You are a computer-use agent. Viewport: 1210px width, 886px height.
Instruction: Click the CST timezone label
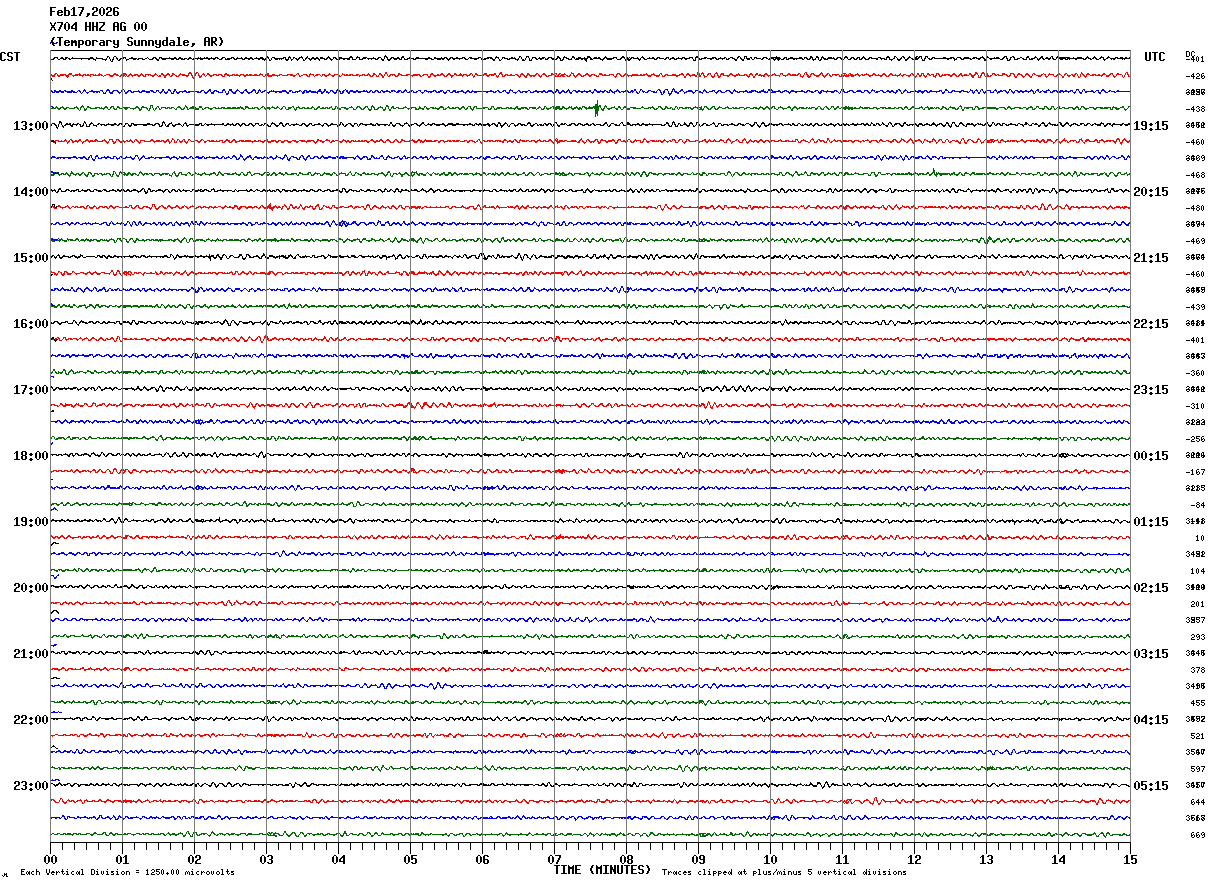click(x=10, y=57)
